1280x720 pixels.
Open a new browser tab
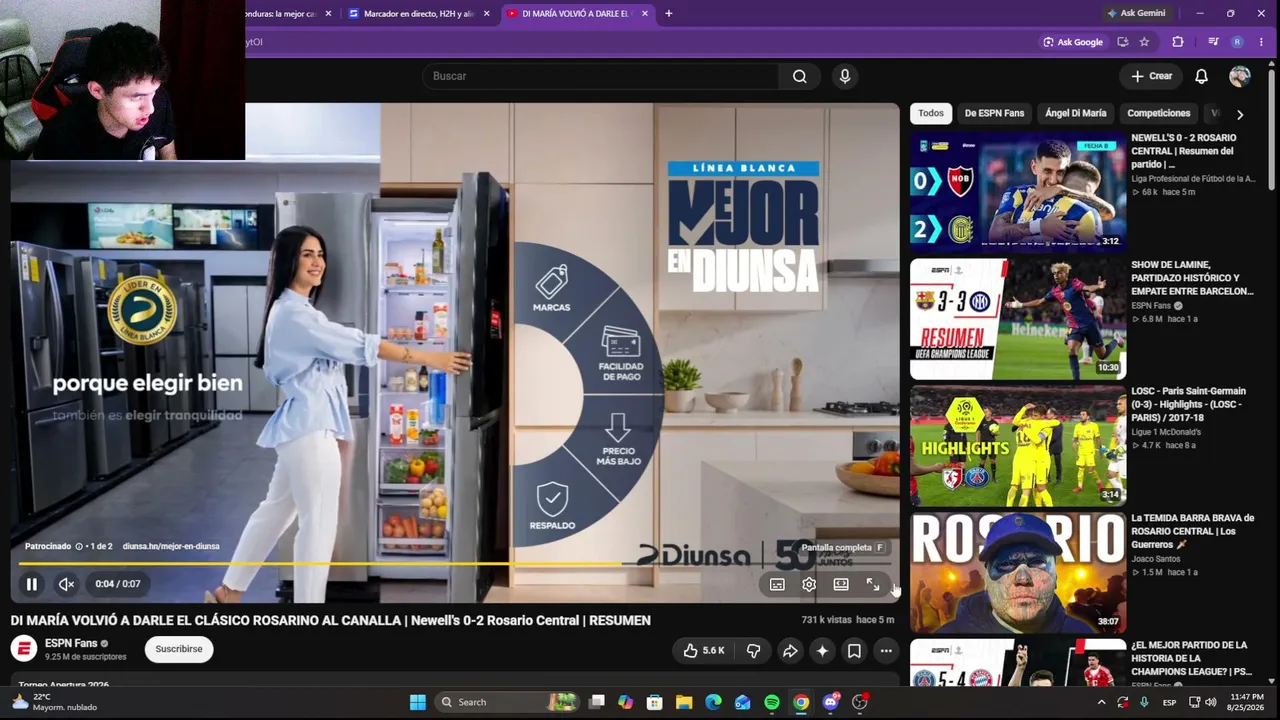(669, 14)
